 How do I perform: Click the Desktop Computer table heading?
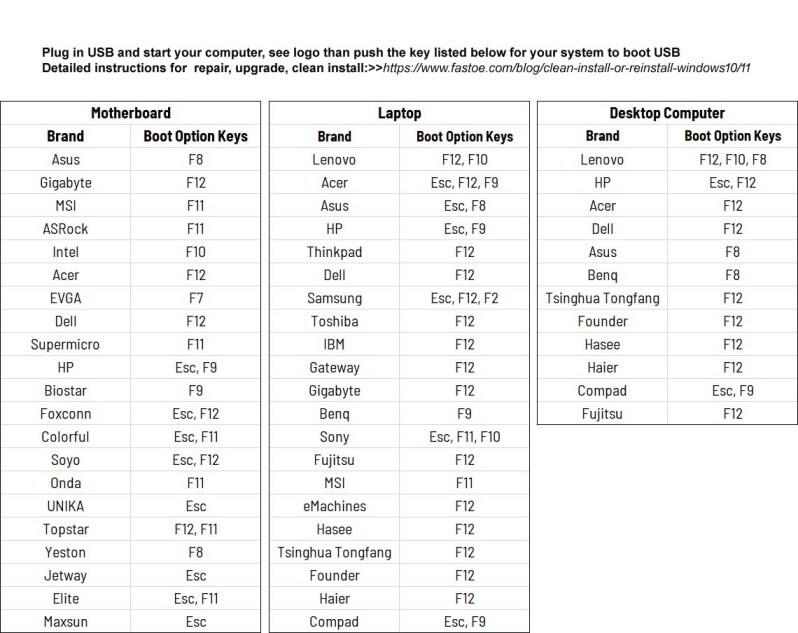(667, 113)
